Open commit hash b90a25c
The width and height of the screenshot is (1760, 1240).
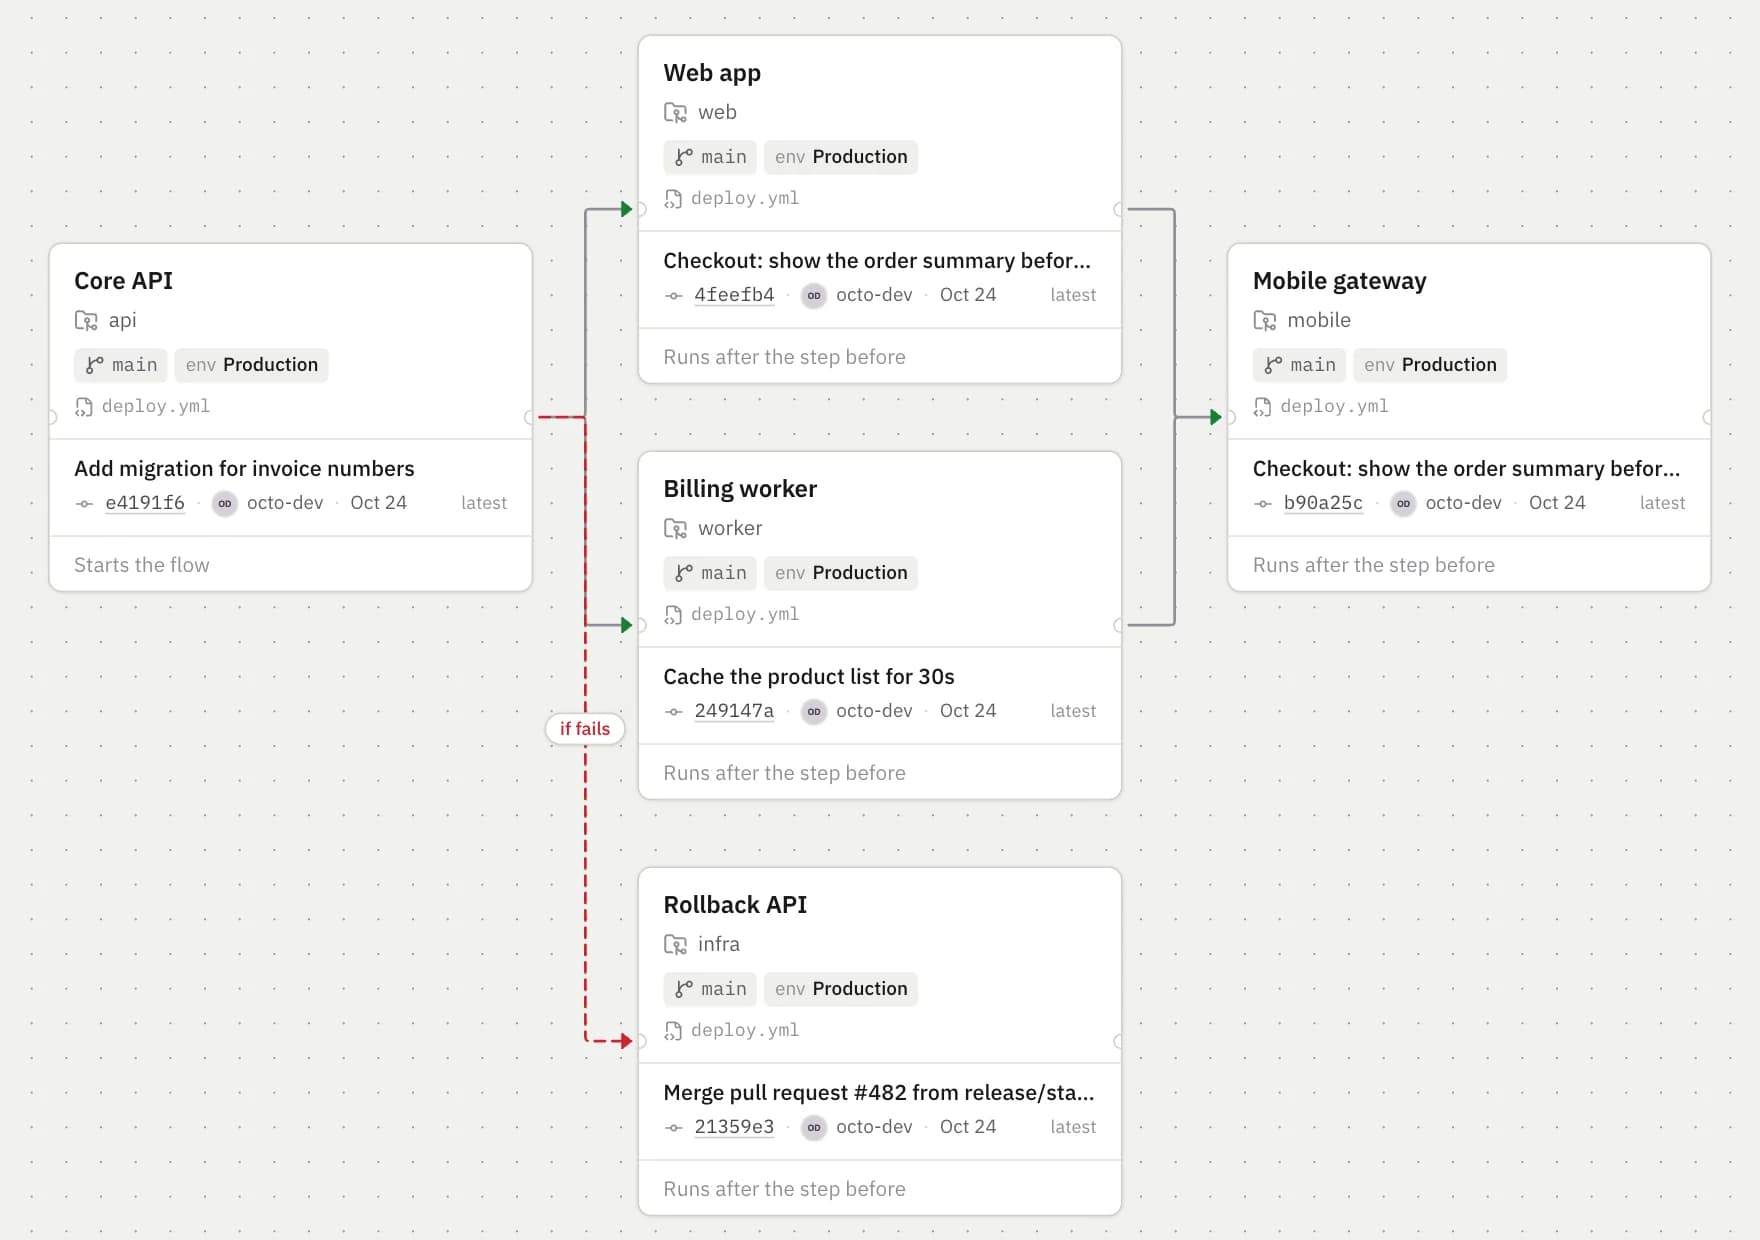point(1323,503)
